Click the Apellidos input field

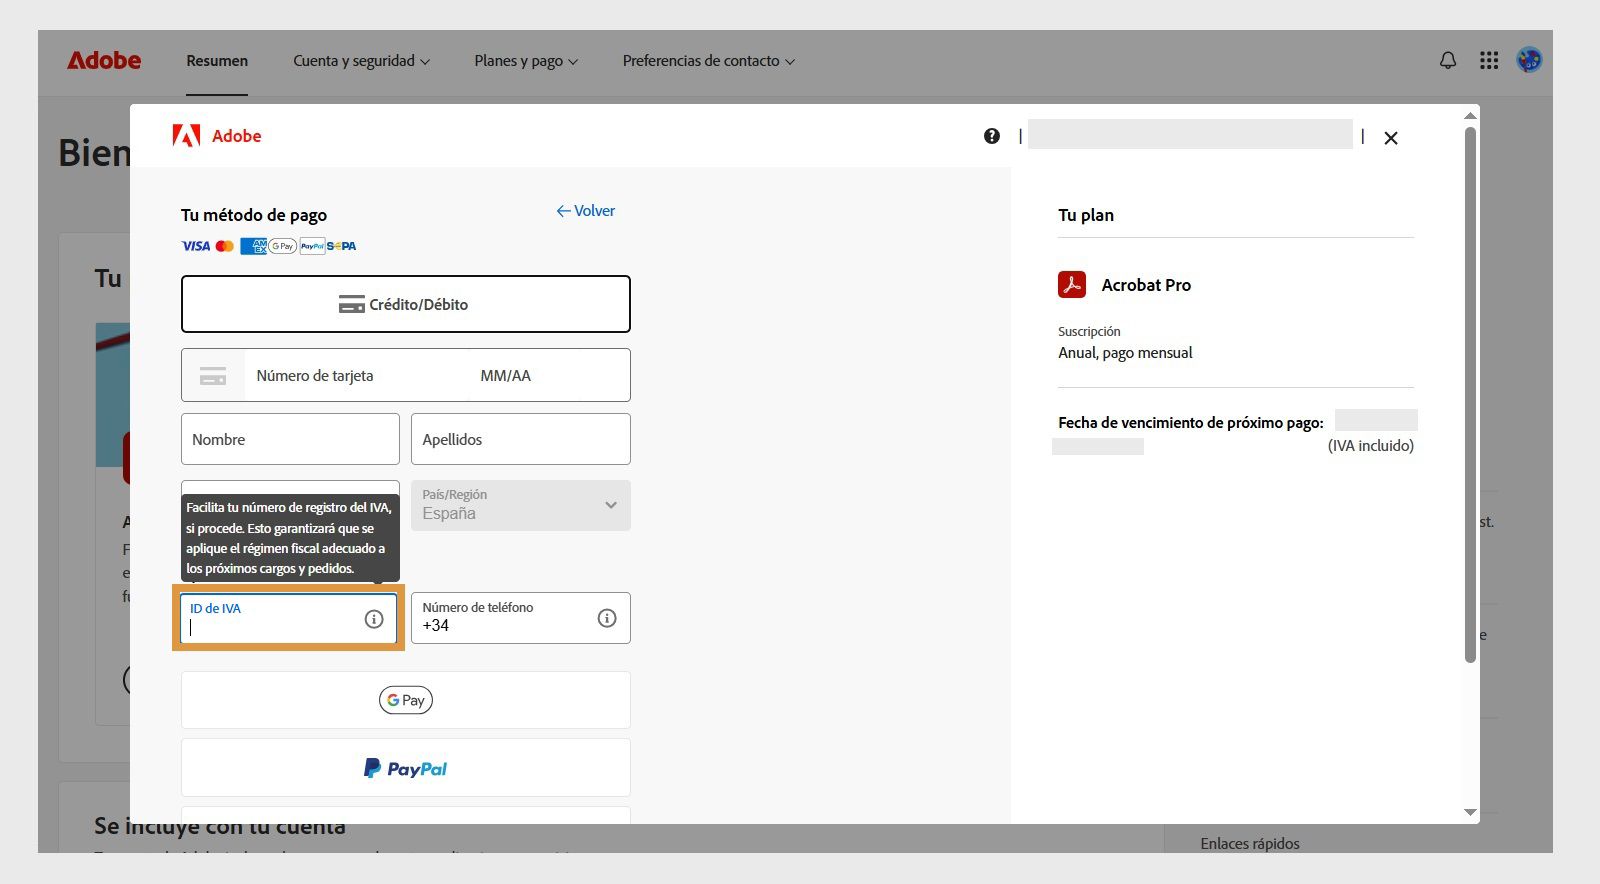click(x=521, y=439)
